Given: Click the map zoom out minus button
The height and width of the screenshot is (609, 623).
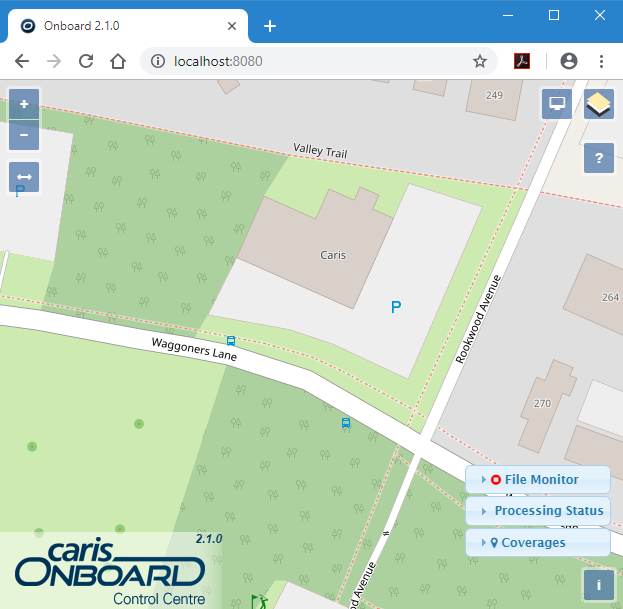Looking at the screenshot, I should coord(24,135).
